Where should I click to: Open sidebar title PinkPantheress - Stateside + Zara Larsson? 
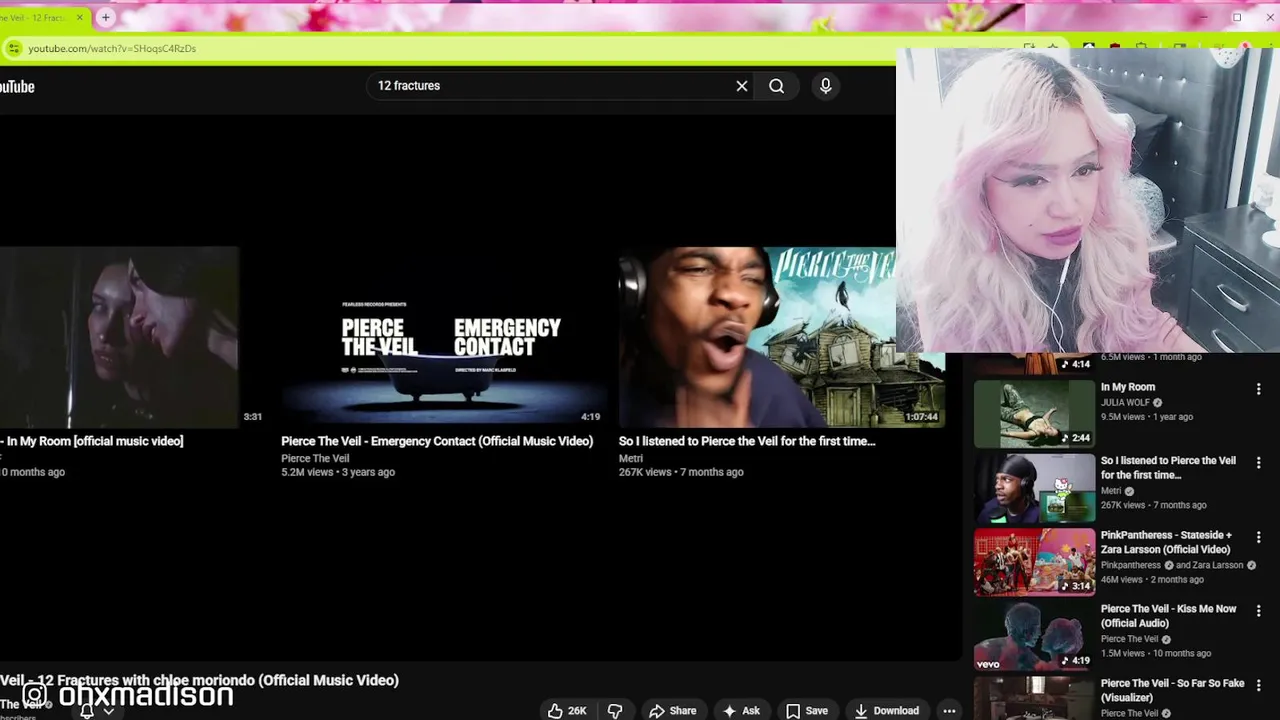click(x=1167, y=542)
